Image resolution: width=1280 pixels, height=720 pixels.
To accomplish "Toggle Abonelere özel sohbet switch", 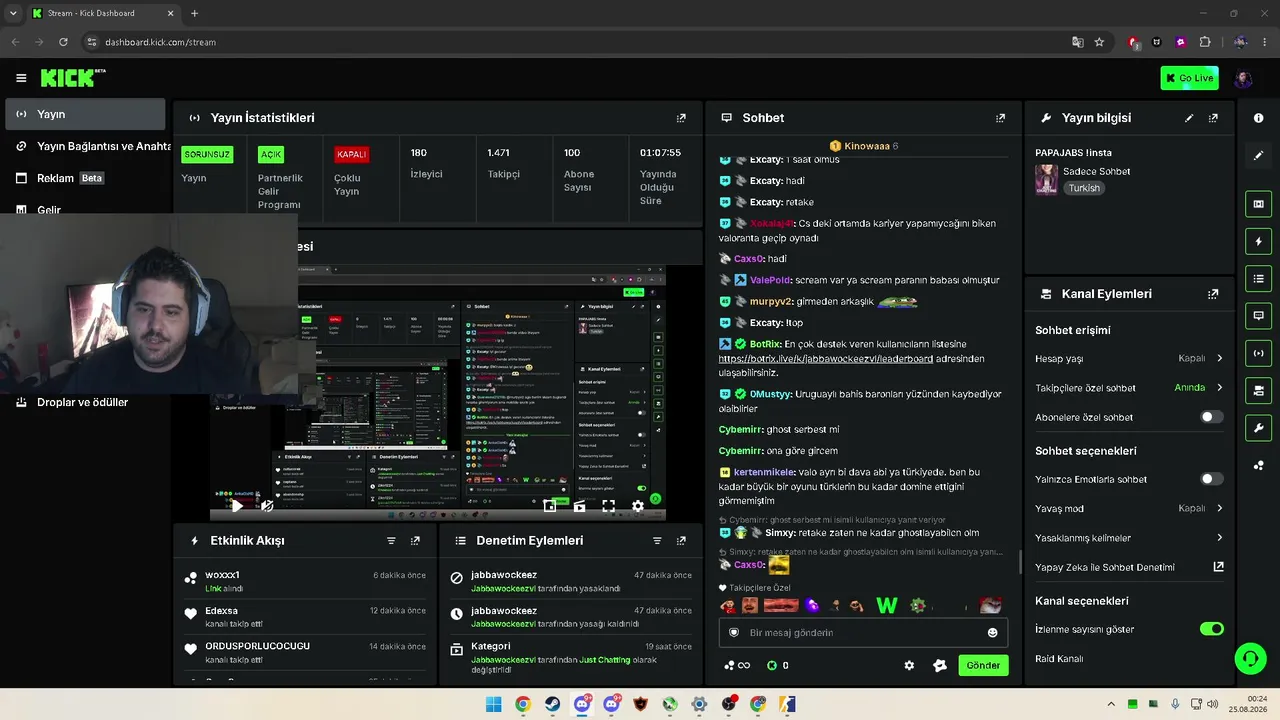I will click(x=1211, y=417).
